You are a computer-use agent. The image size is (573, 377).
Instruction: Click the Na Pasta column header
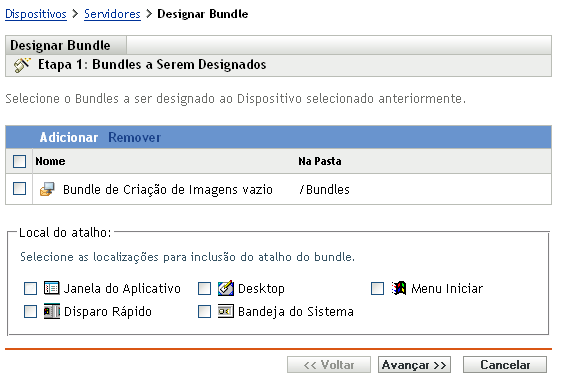320,161
